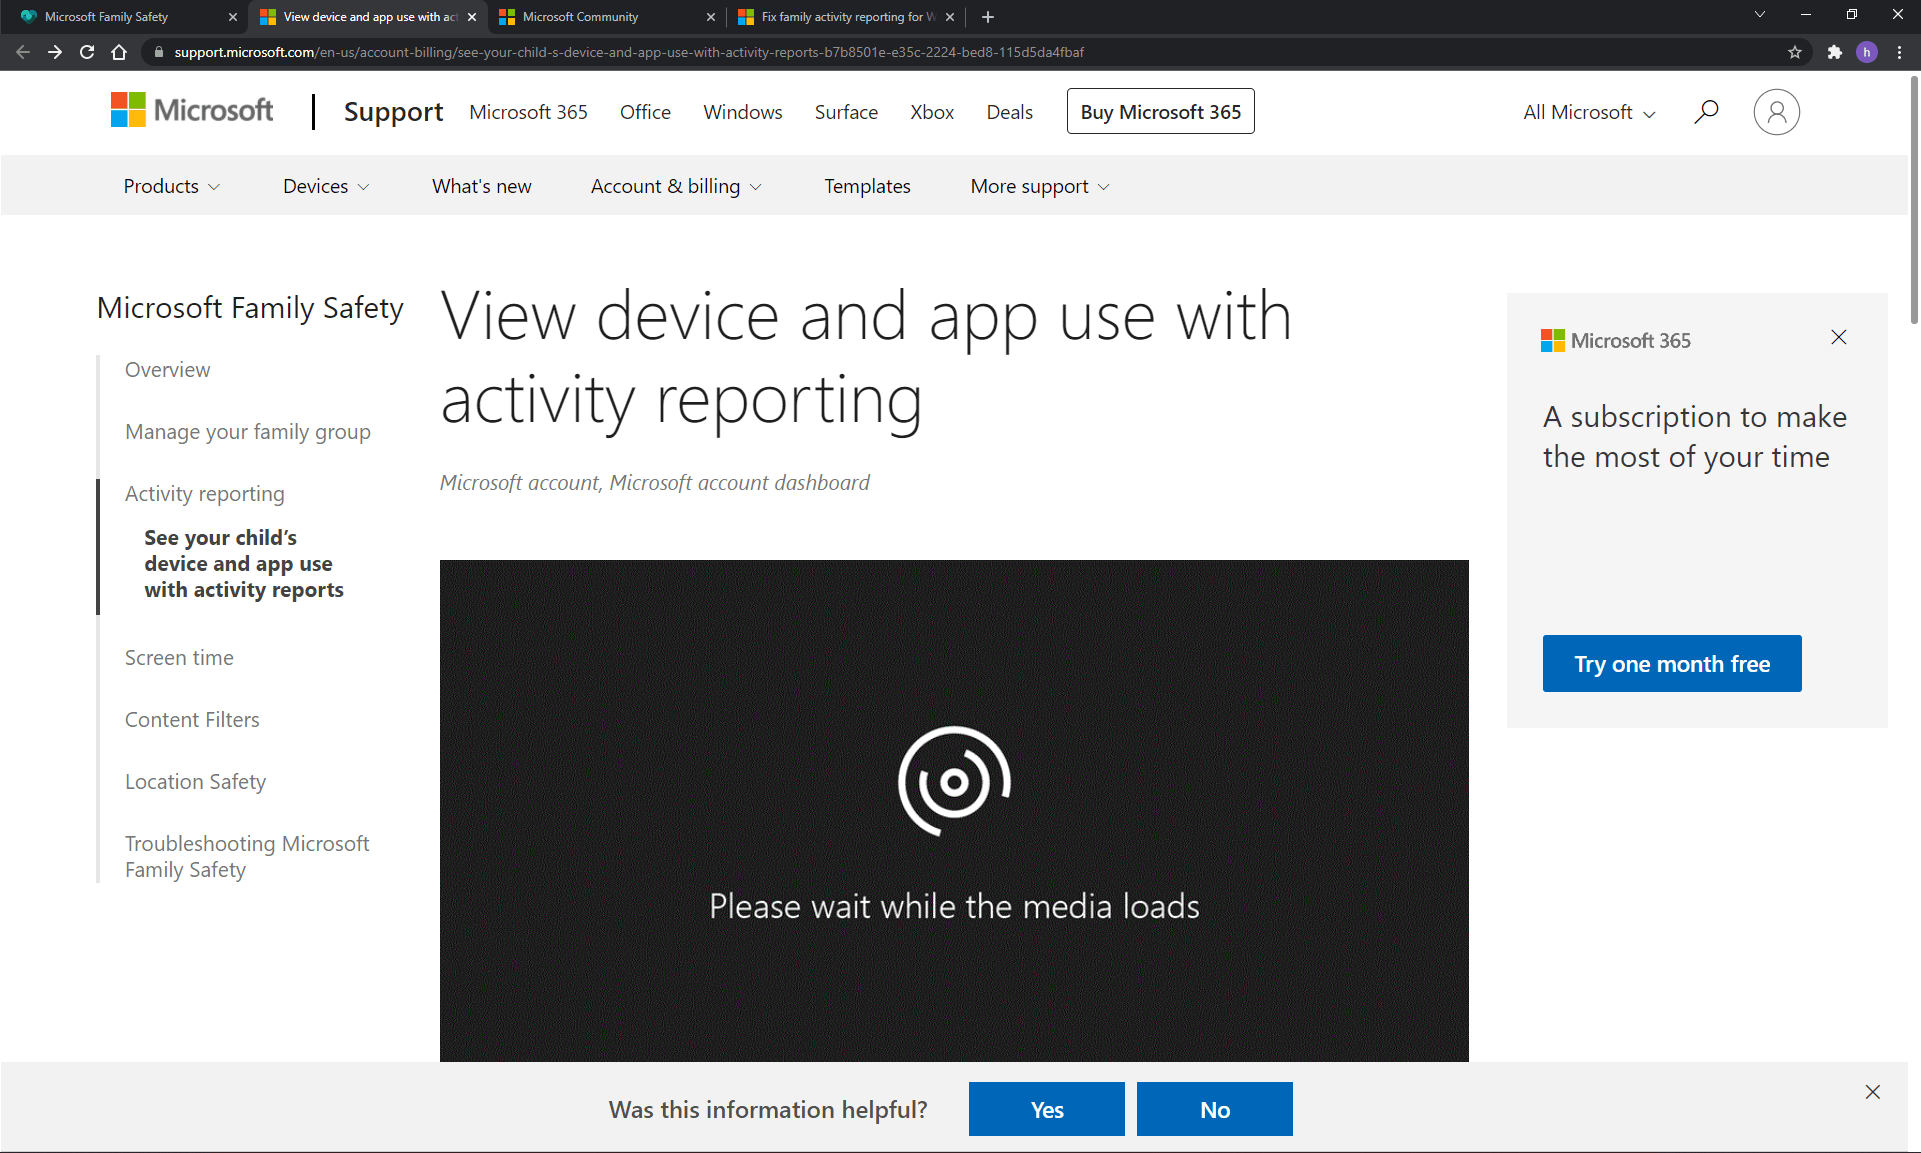Open Screen time in sidebar
Image resolution: width=1921 pixels, height=1153 pixels.
tap(179, 658)
